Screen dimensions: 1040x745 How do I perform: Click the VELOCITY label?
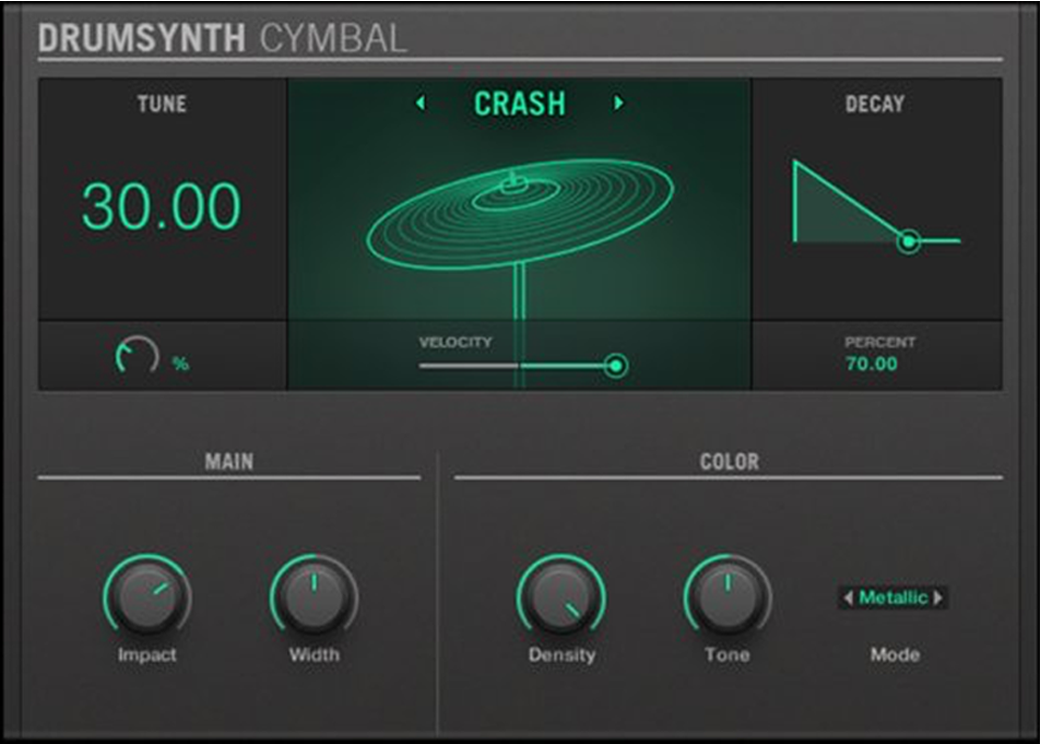coord(456,342)
